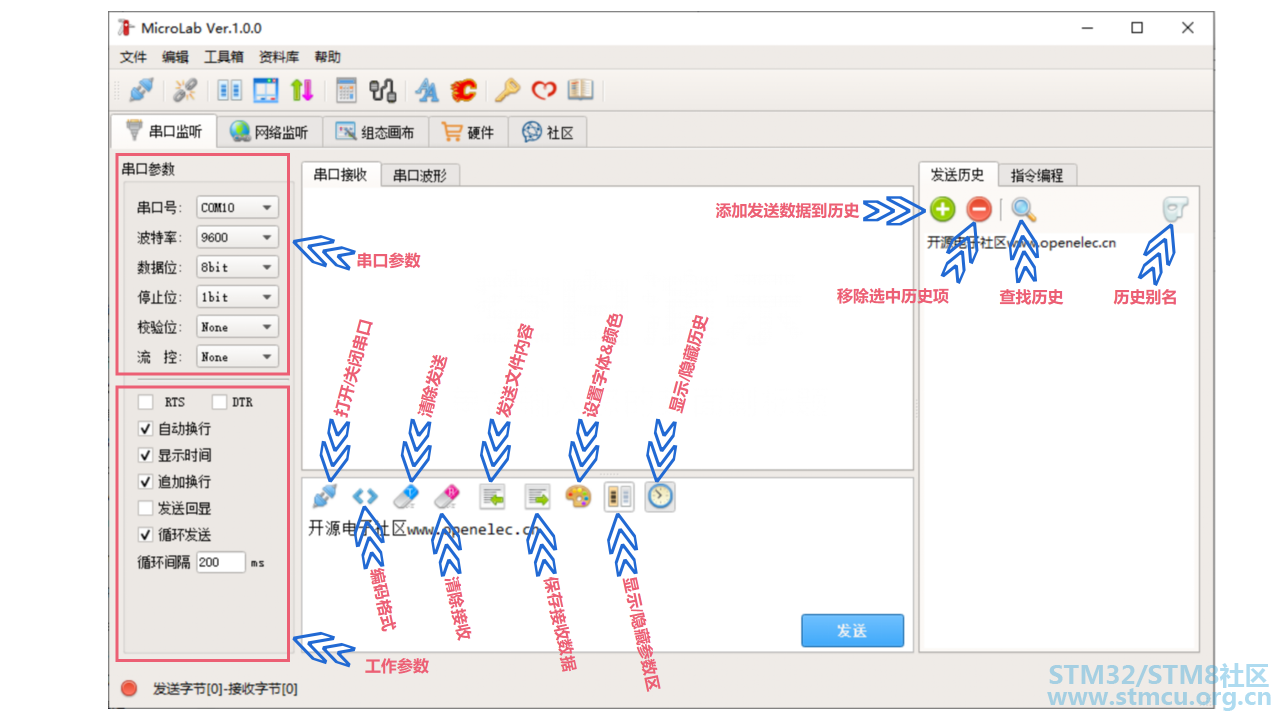Click the send text area containing 开源电子社区

(x=608, y=564)
